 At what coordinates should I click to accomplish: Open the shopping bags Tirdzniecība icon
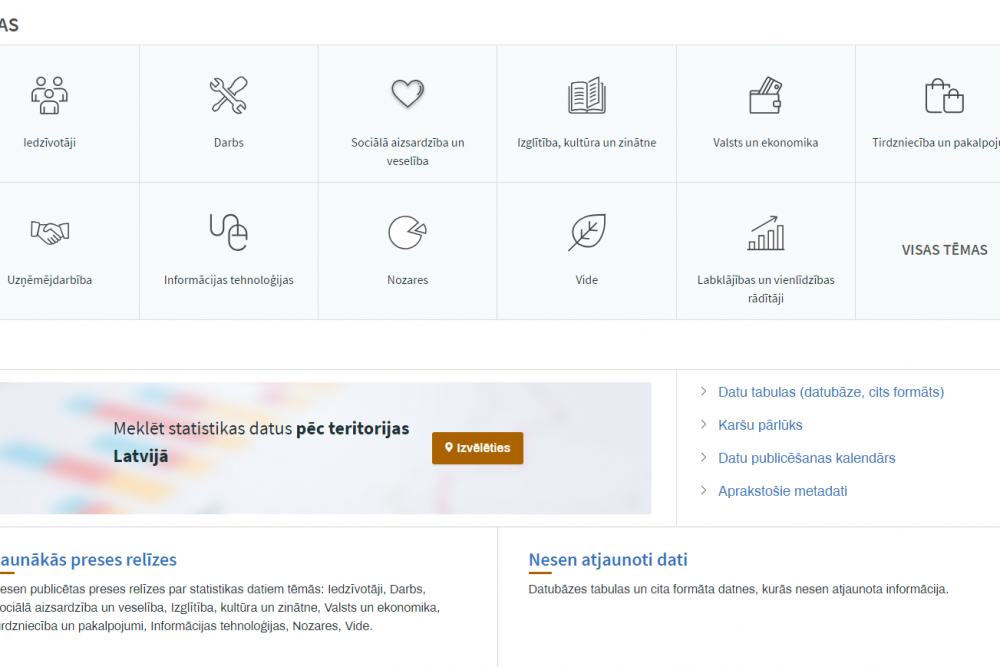[x=945, y=96]
